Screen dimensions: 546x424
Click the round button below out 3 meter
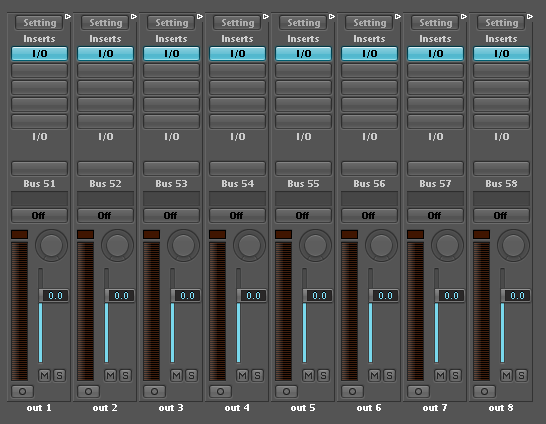[155, 392]
